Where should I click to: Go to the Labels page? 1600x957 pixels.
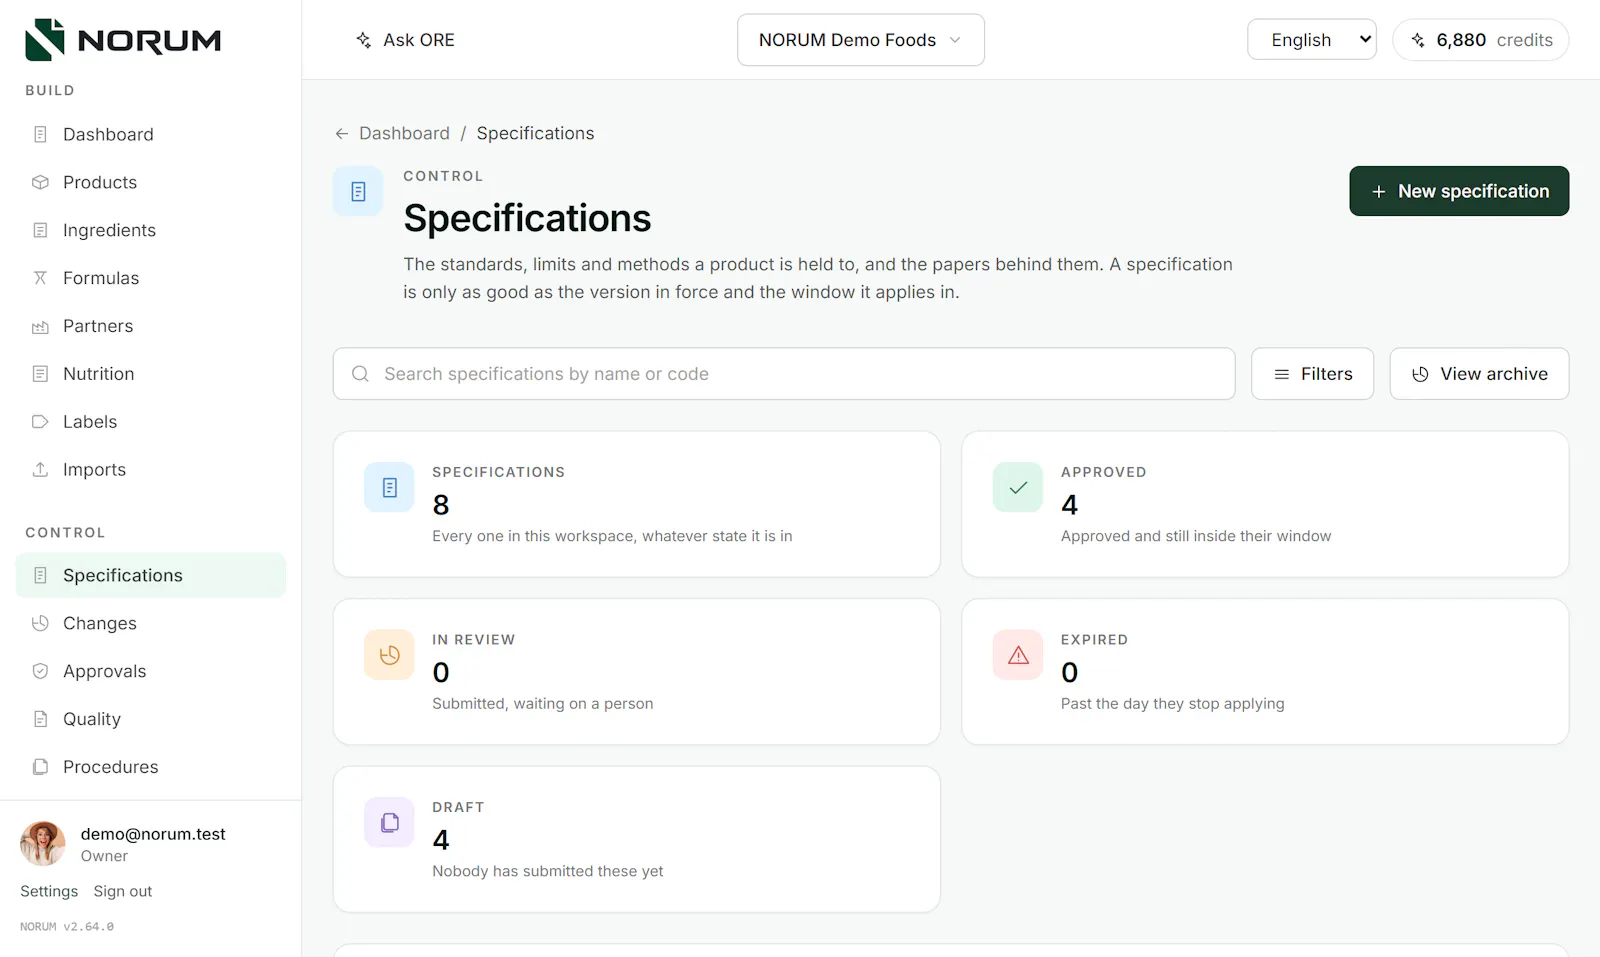coord(151,422)
